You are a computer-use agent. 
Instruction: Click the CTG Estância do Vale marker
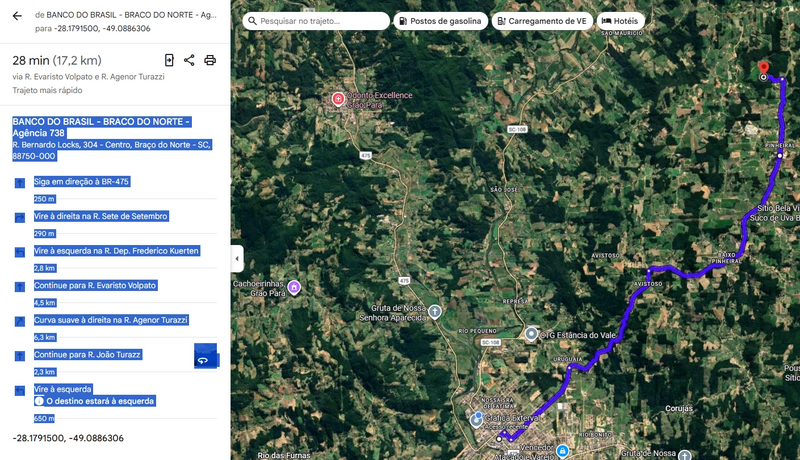click(531, 333)
